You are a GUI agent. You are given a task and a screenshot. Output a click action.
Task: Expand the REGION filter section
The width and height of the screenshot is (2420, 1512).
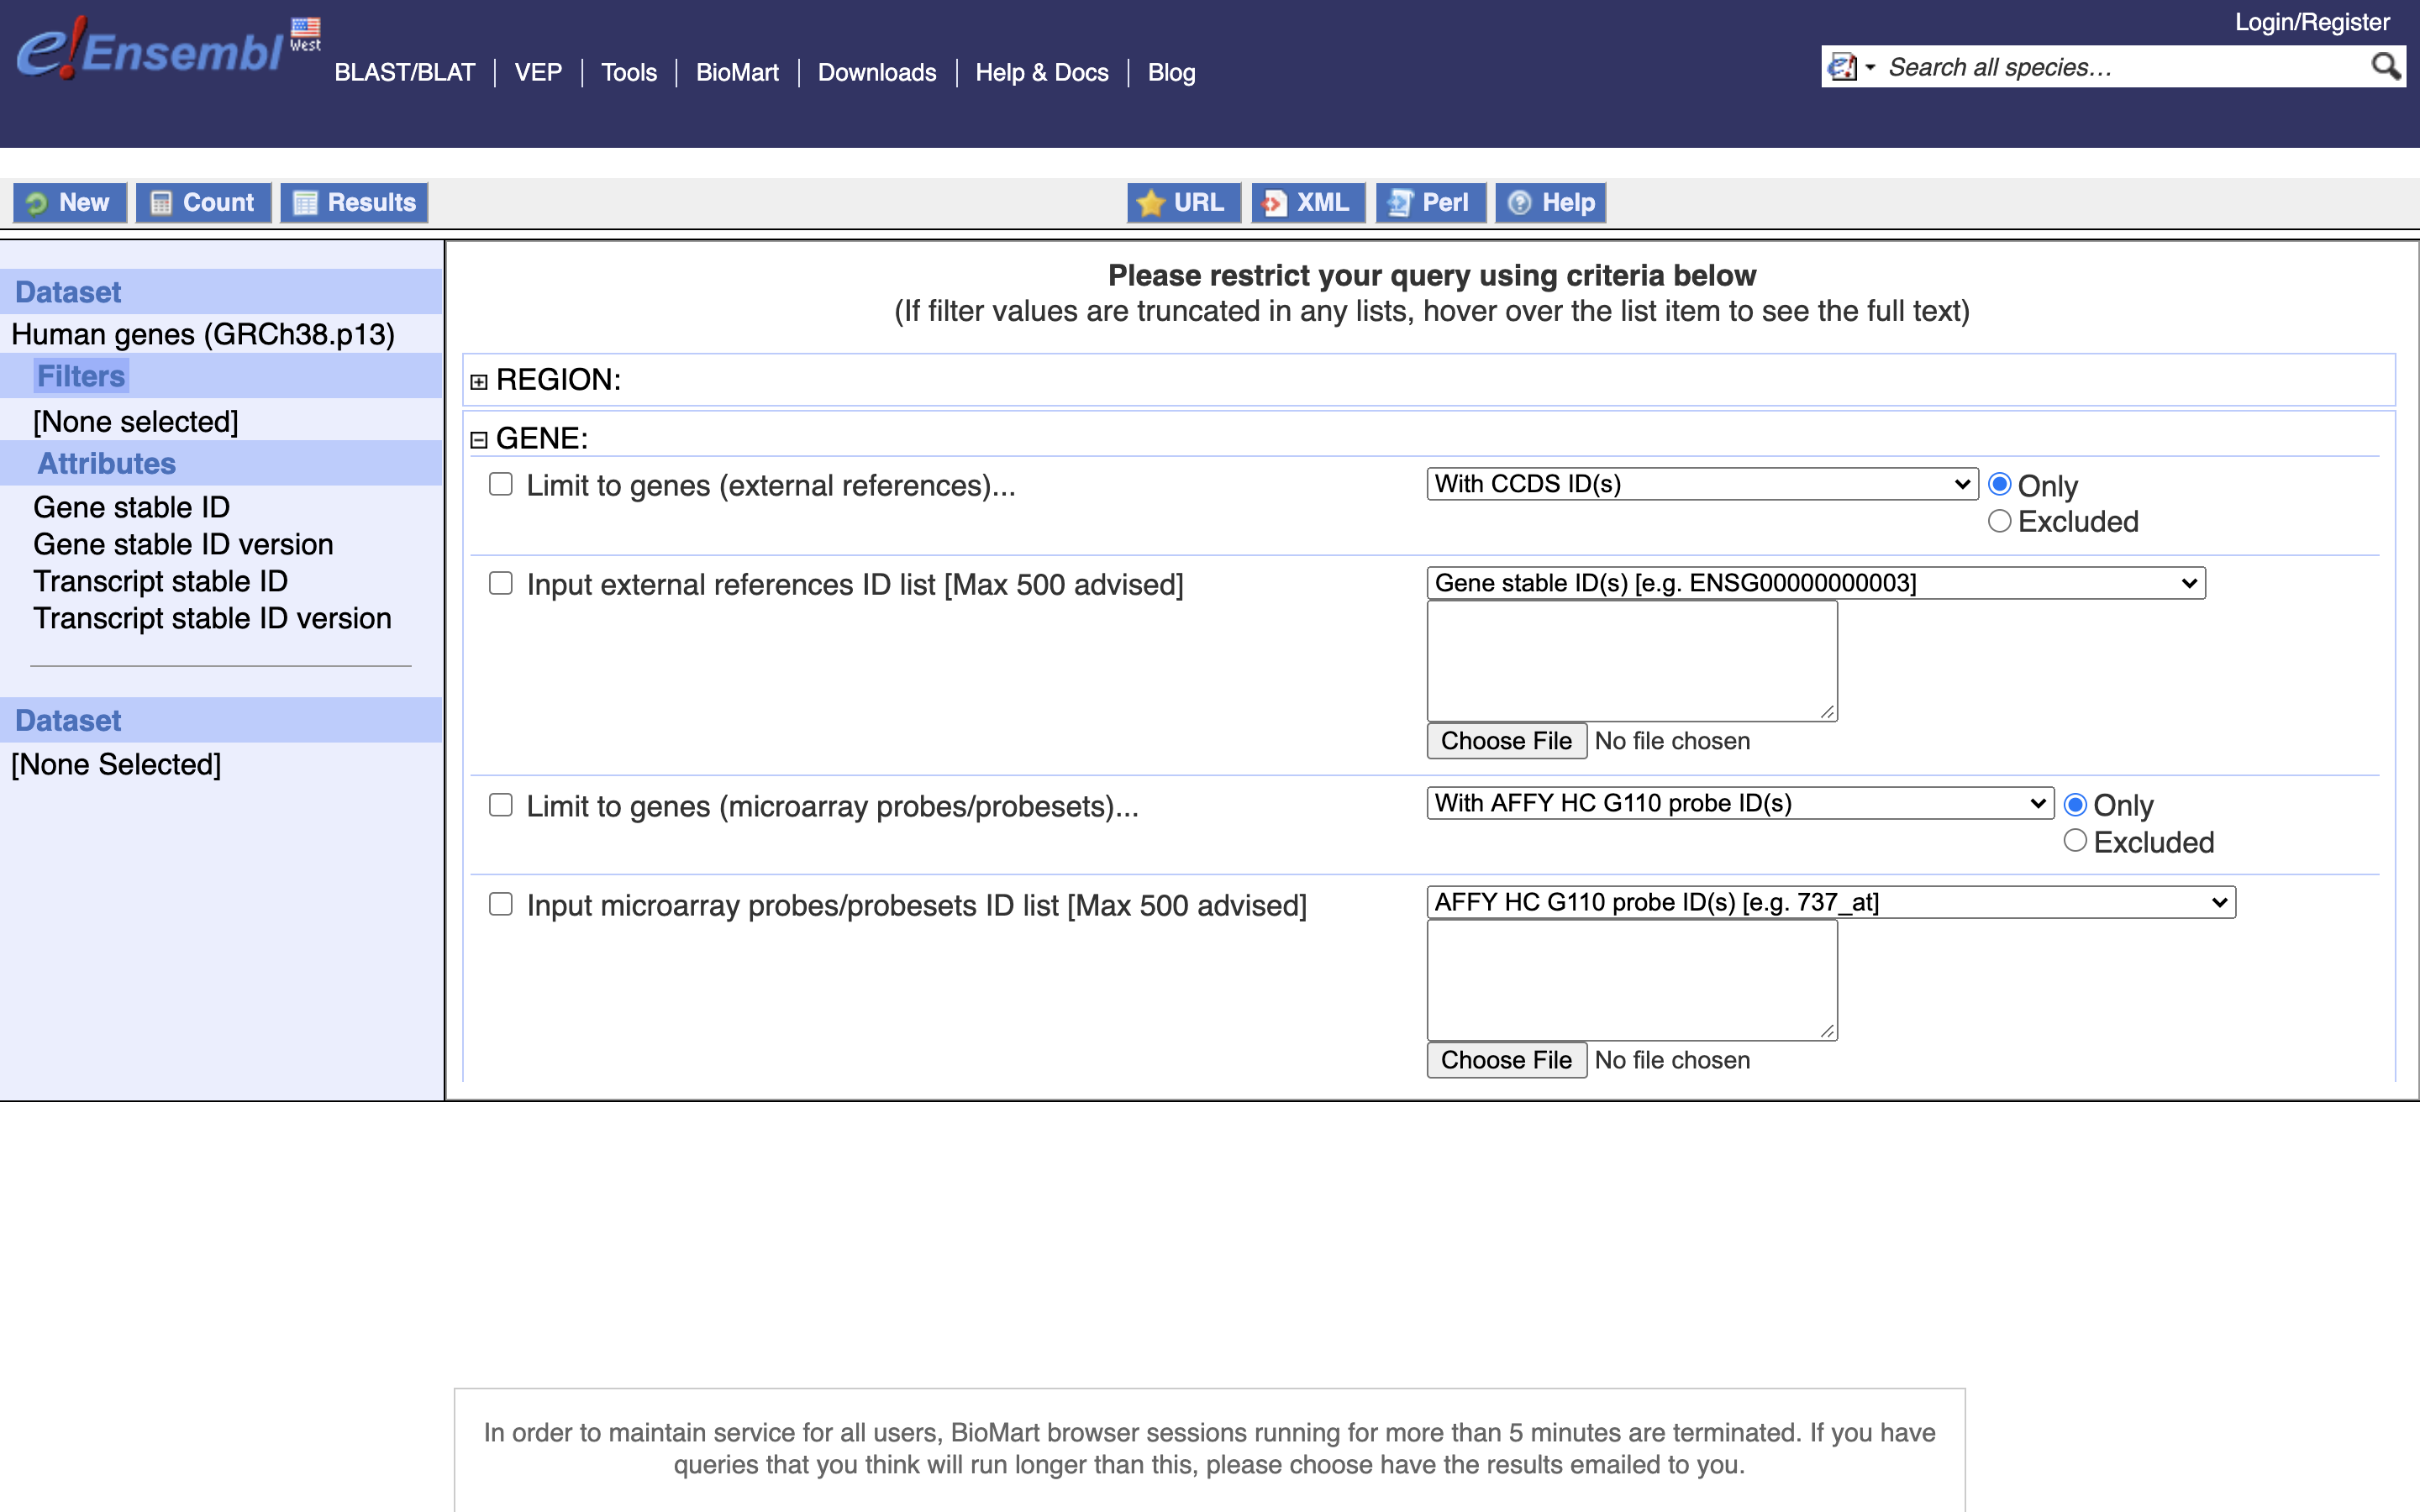(x=479, y=382)
